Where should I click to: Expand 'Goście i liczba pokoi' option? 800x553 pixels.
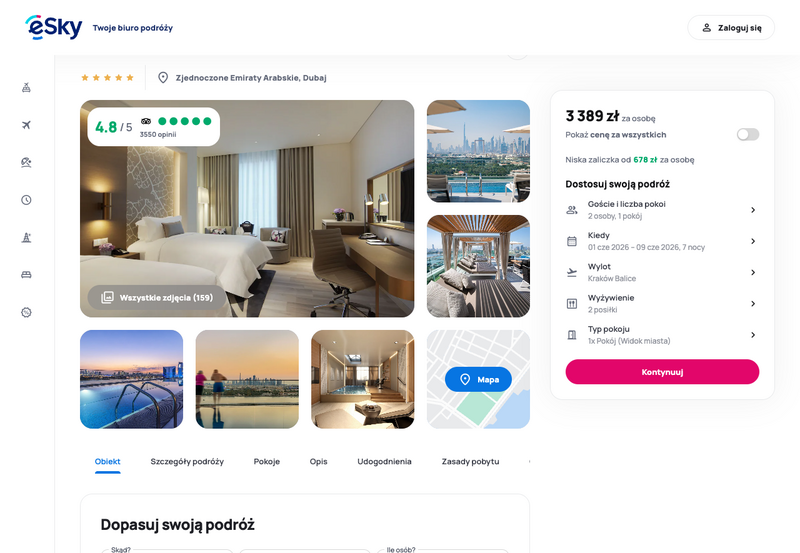[662, 210]
